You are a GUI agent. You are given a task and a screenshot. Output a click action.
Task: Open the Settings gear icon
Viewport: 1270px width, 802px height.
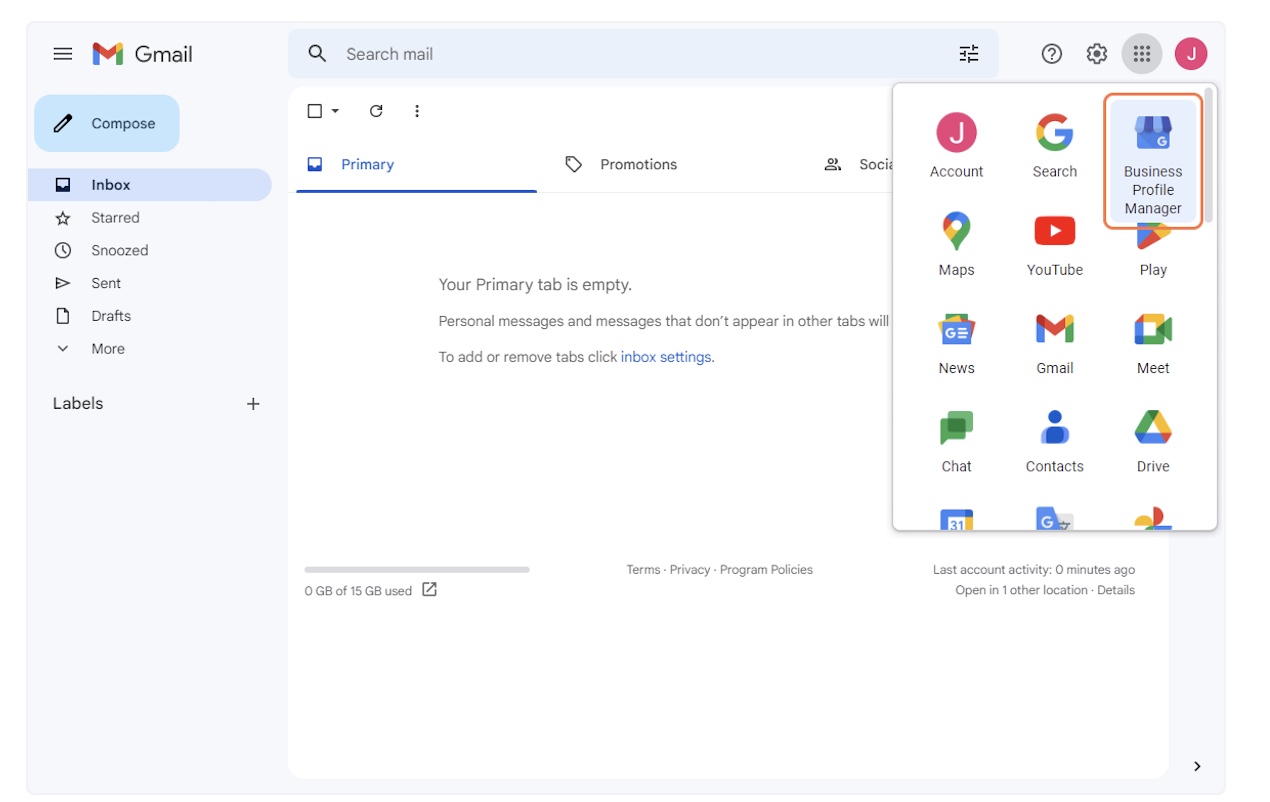click(x=1097, y=54)
